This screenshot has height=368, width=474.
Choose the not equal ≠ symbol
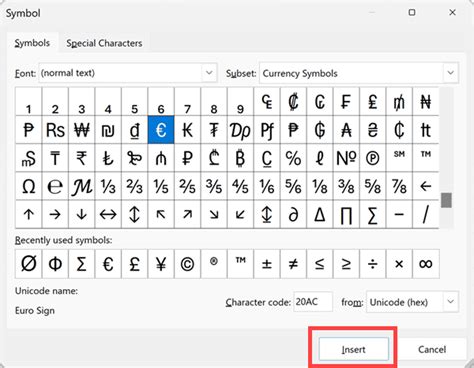coord(293,264)
